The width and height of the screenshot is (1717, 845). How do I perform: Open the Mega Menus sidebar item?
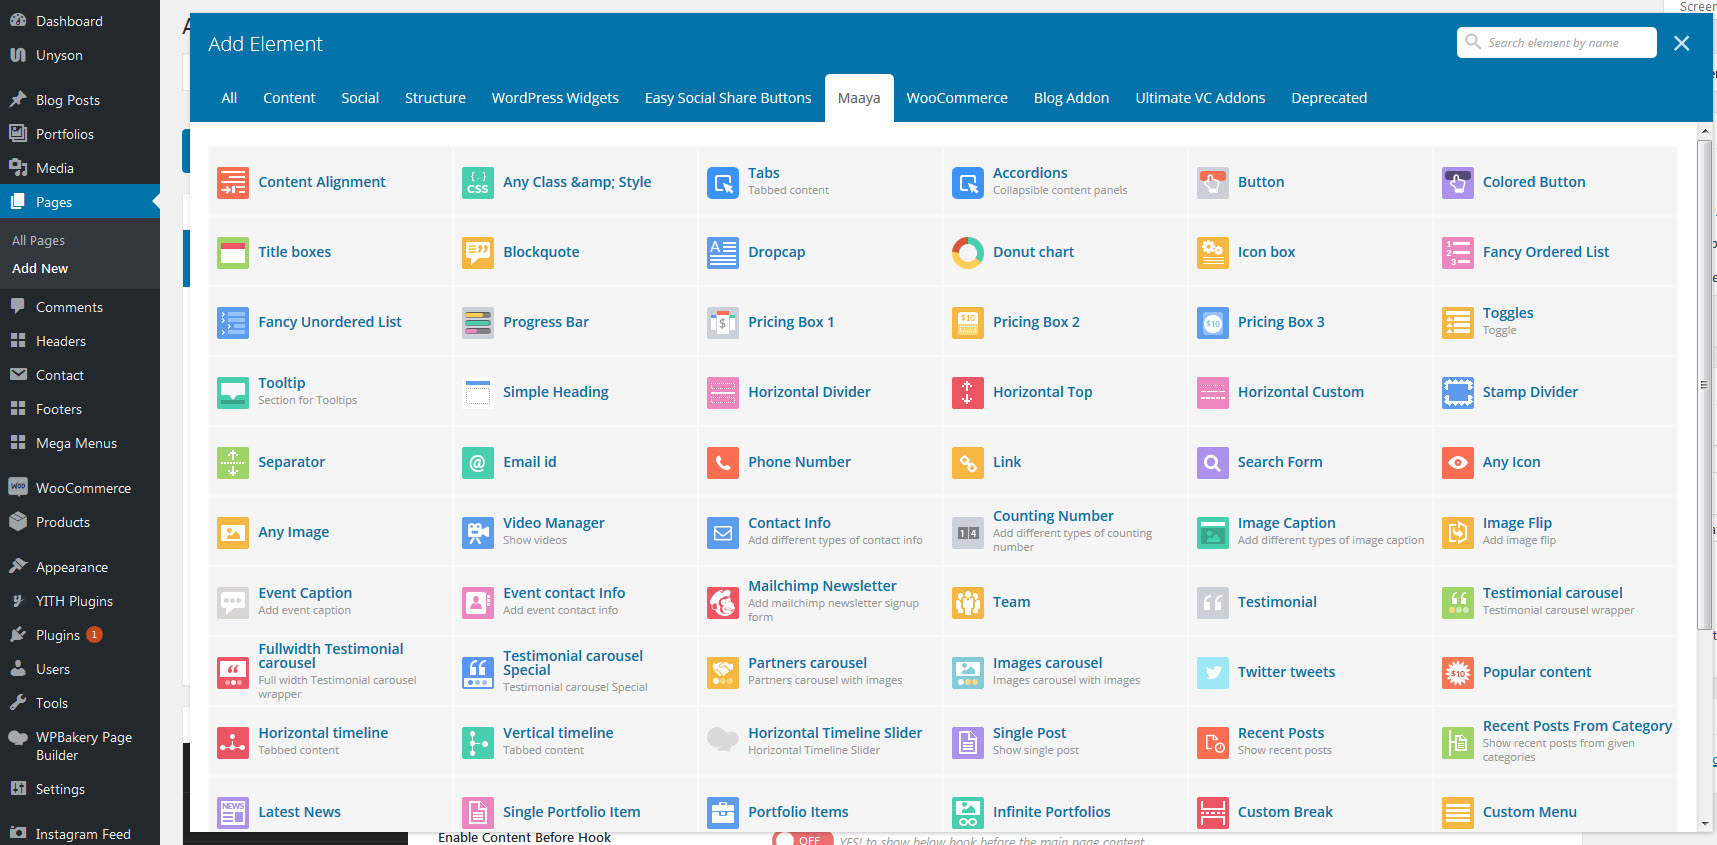(x=80, y=443)
